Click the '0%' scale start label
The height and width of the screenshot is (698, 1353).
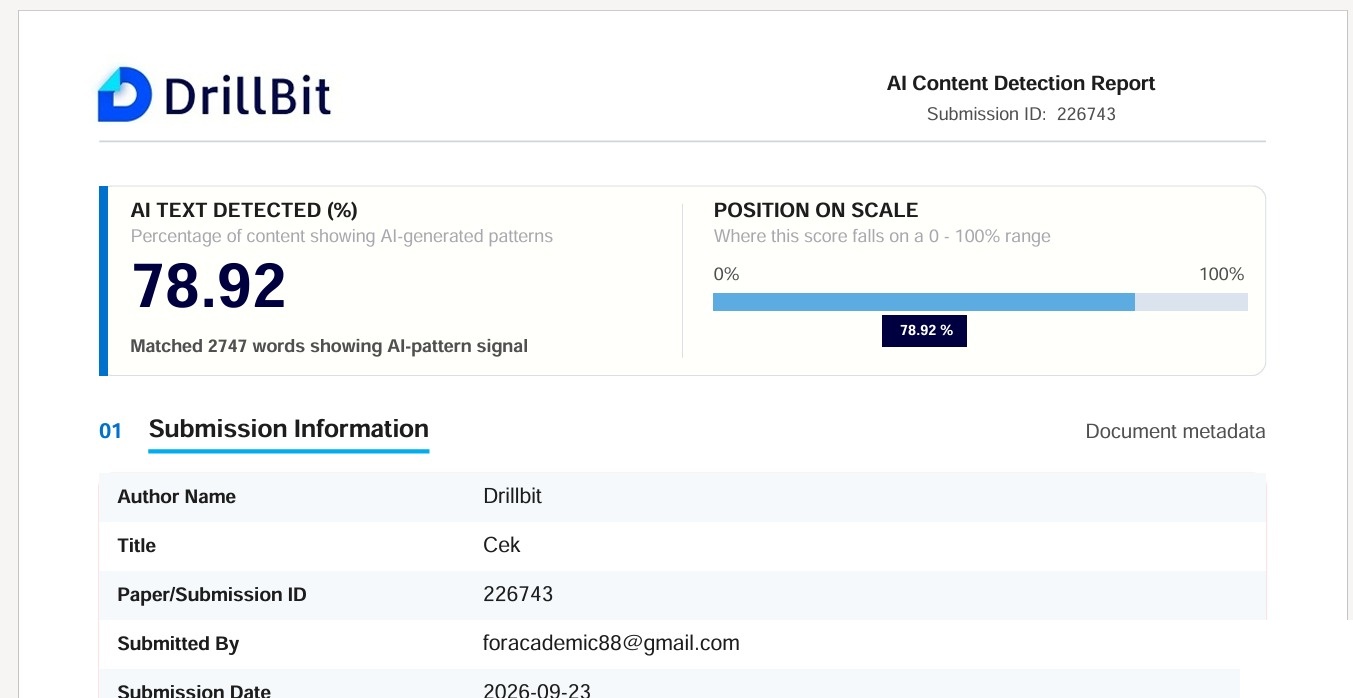[726, 274]
